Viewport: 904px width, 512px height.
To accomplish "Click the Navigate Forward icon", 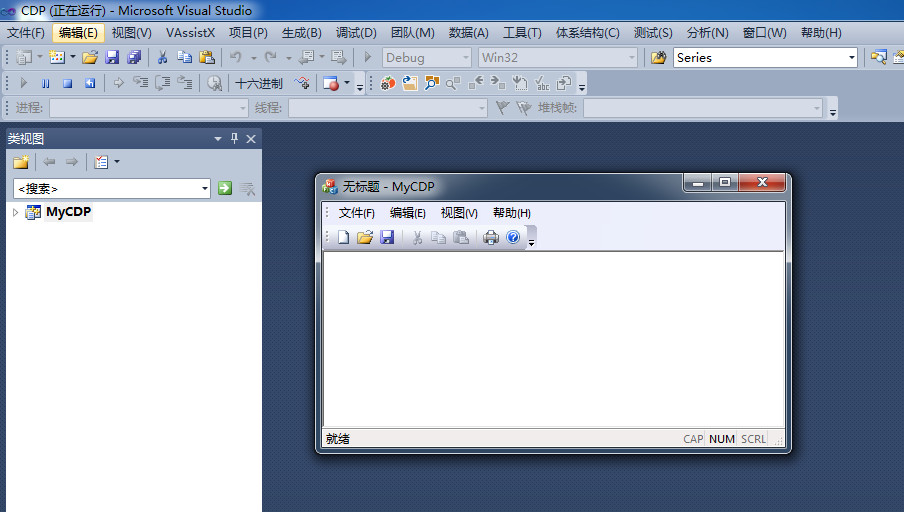I will click(x=338, y=57).
